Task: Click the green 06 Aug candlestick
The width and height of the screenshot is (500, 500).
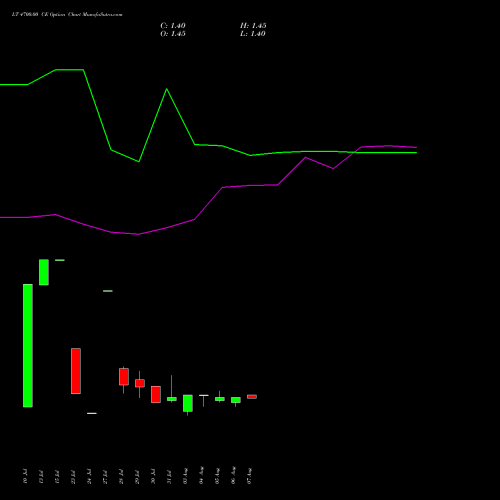Action: click(x=236, y=400)
